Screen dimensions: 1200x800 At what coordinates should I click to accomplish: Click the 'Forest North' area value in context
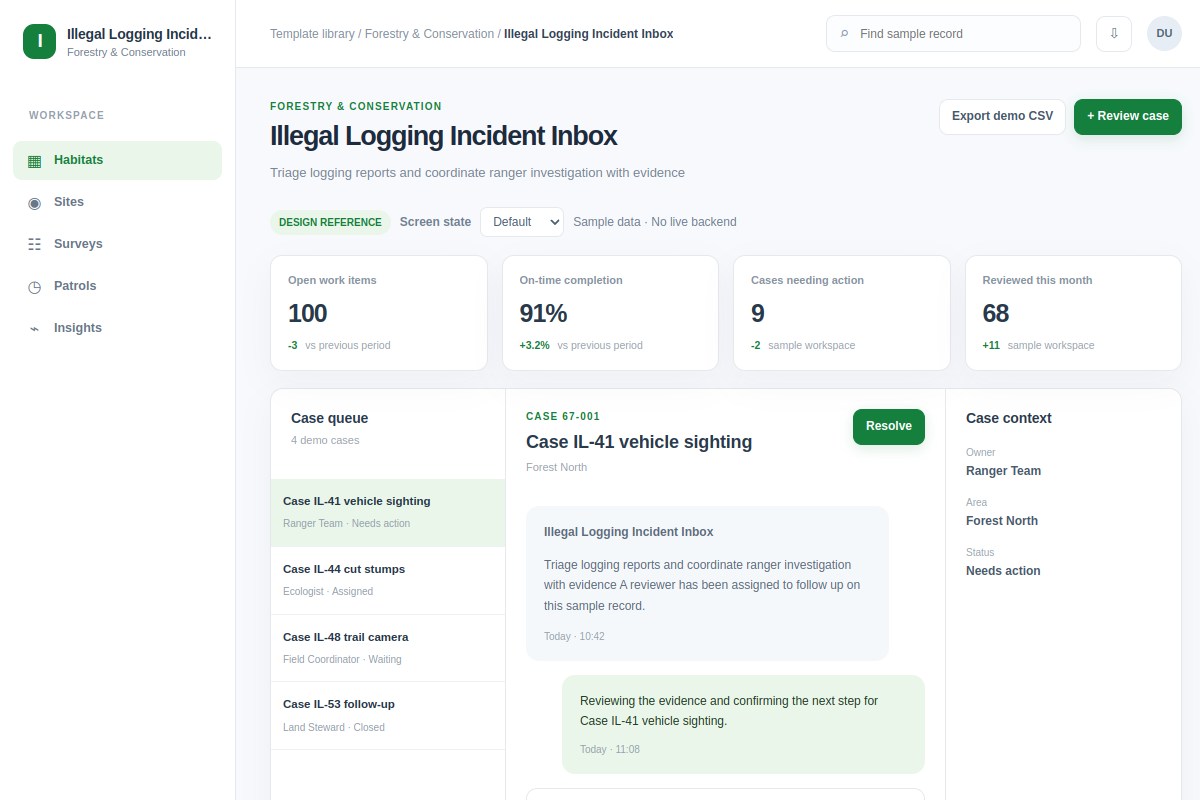[x=1002, y=521]
